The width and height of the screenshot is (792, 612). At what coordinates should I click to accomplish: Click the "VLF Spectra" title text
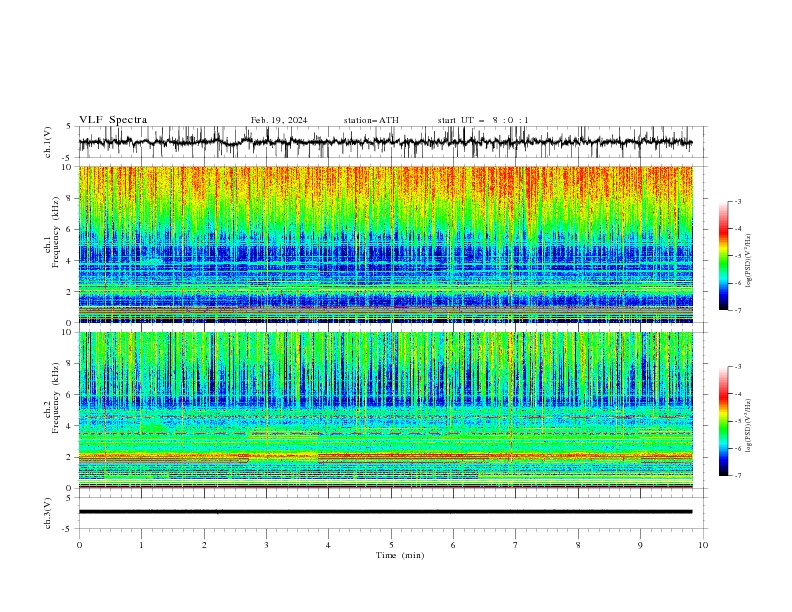point(113,120)
